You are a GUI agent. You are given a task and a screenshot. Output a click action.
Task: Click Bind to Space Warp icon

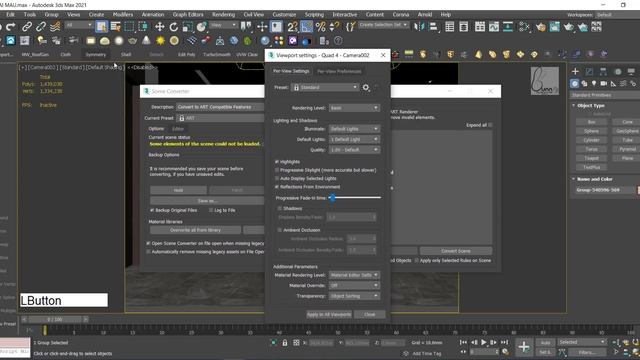(x=55, y=27)
